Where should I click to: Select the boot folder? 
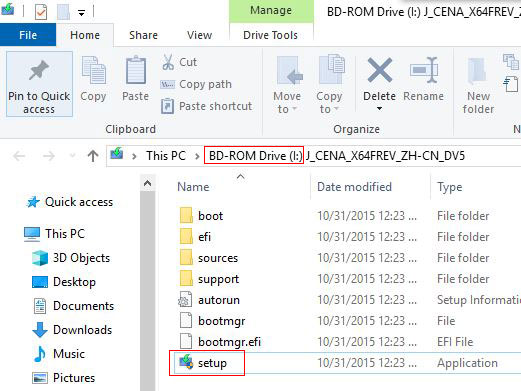point(210,216)
